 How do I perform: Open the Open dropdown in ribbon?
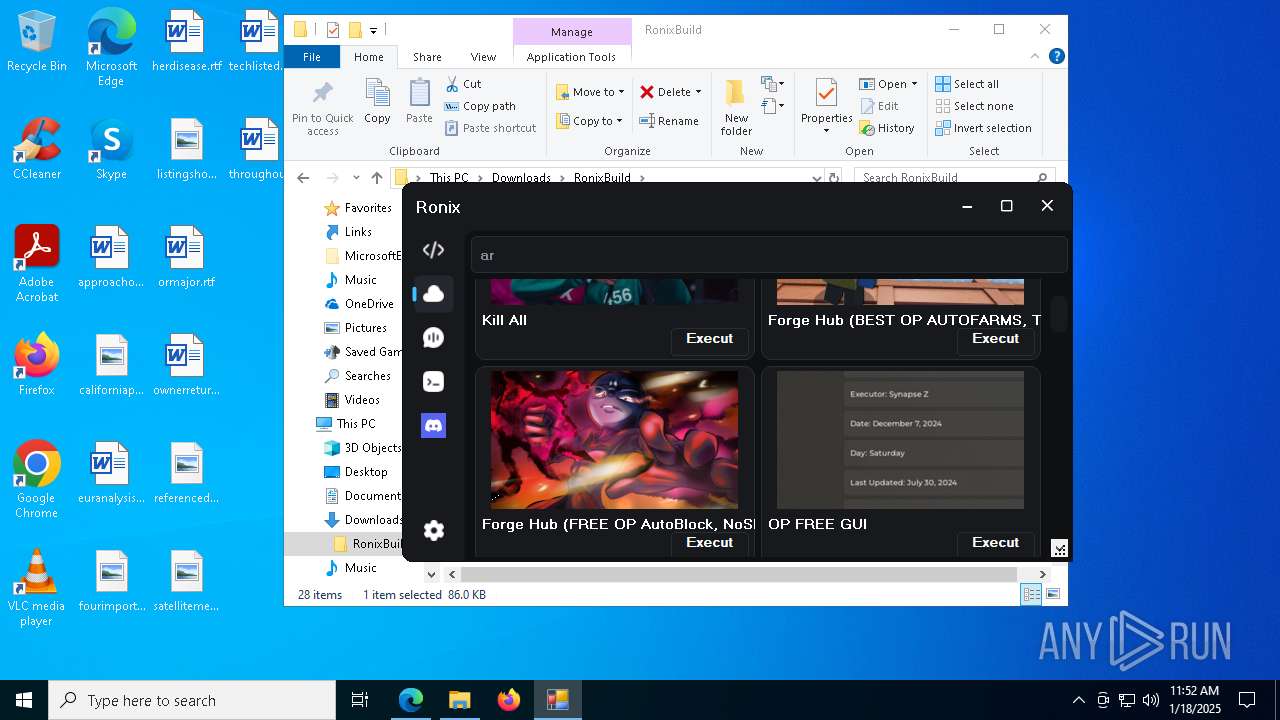(888, 84)
